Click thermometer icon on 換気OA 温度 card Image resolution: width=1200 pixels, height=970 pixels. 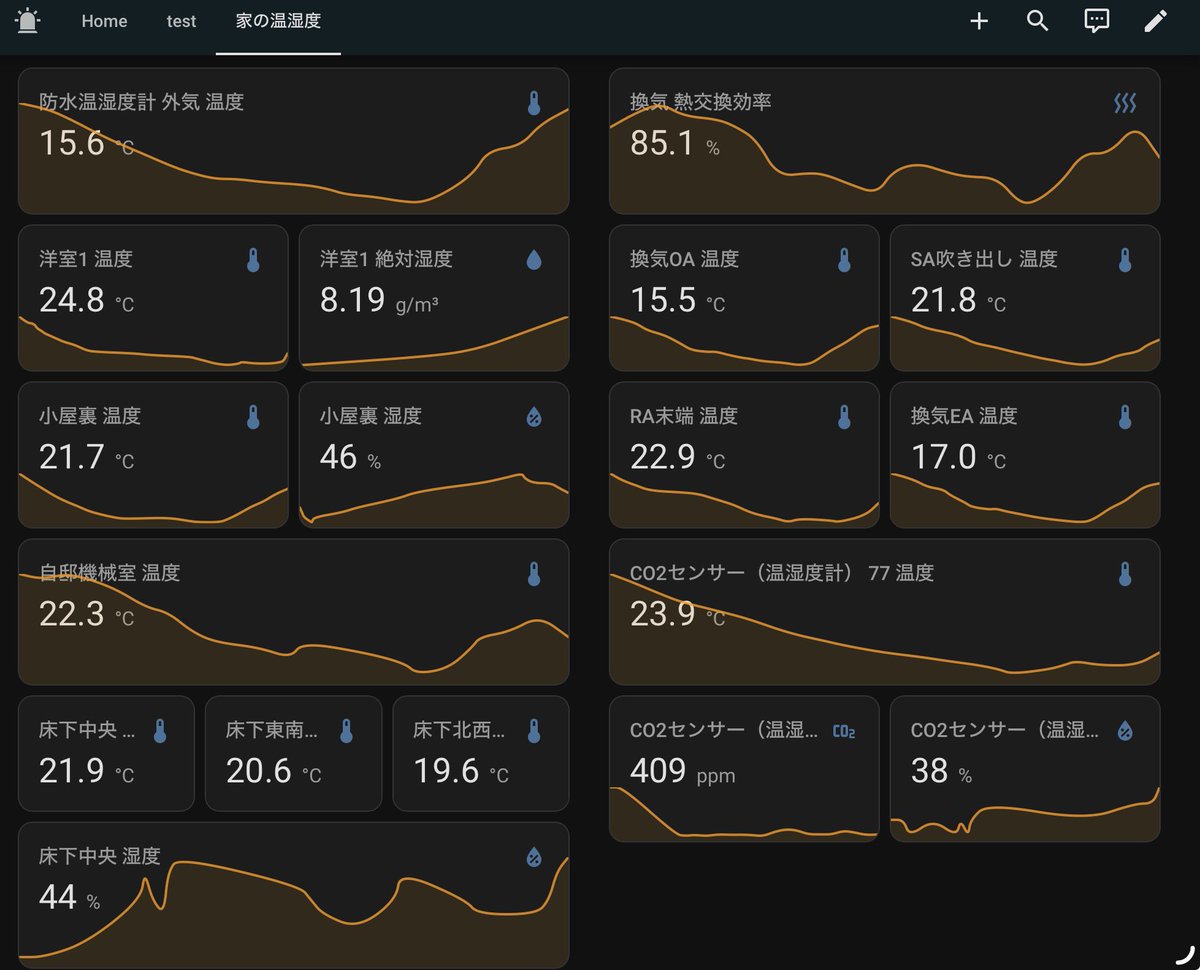click(844, 260)
